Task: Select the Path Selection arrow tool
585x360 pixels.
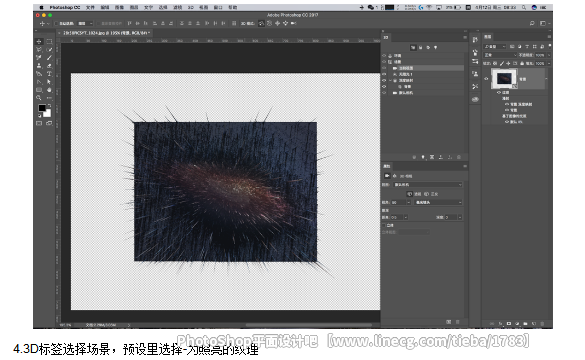Action: click(49, 82)
